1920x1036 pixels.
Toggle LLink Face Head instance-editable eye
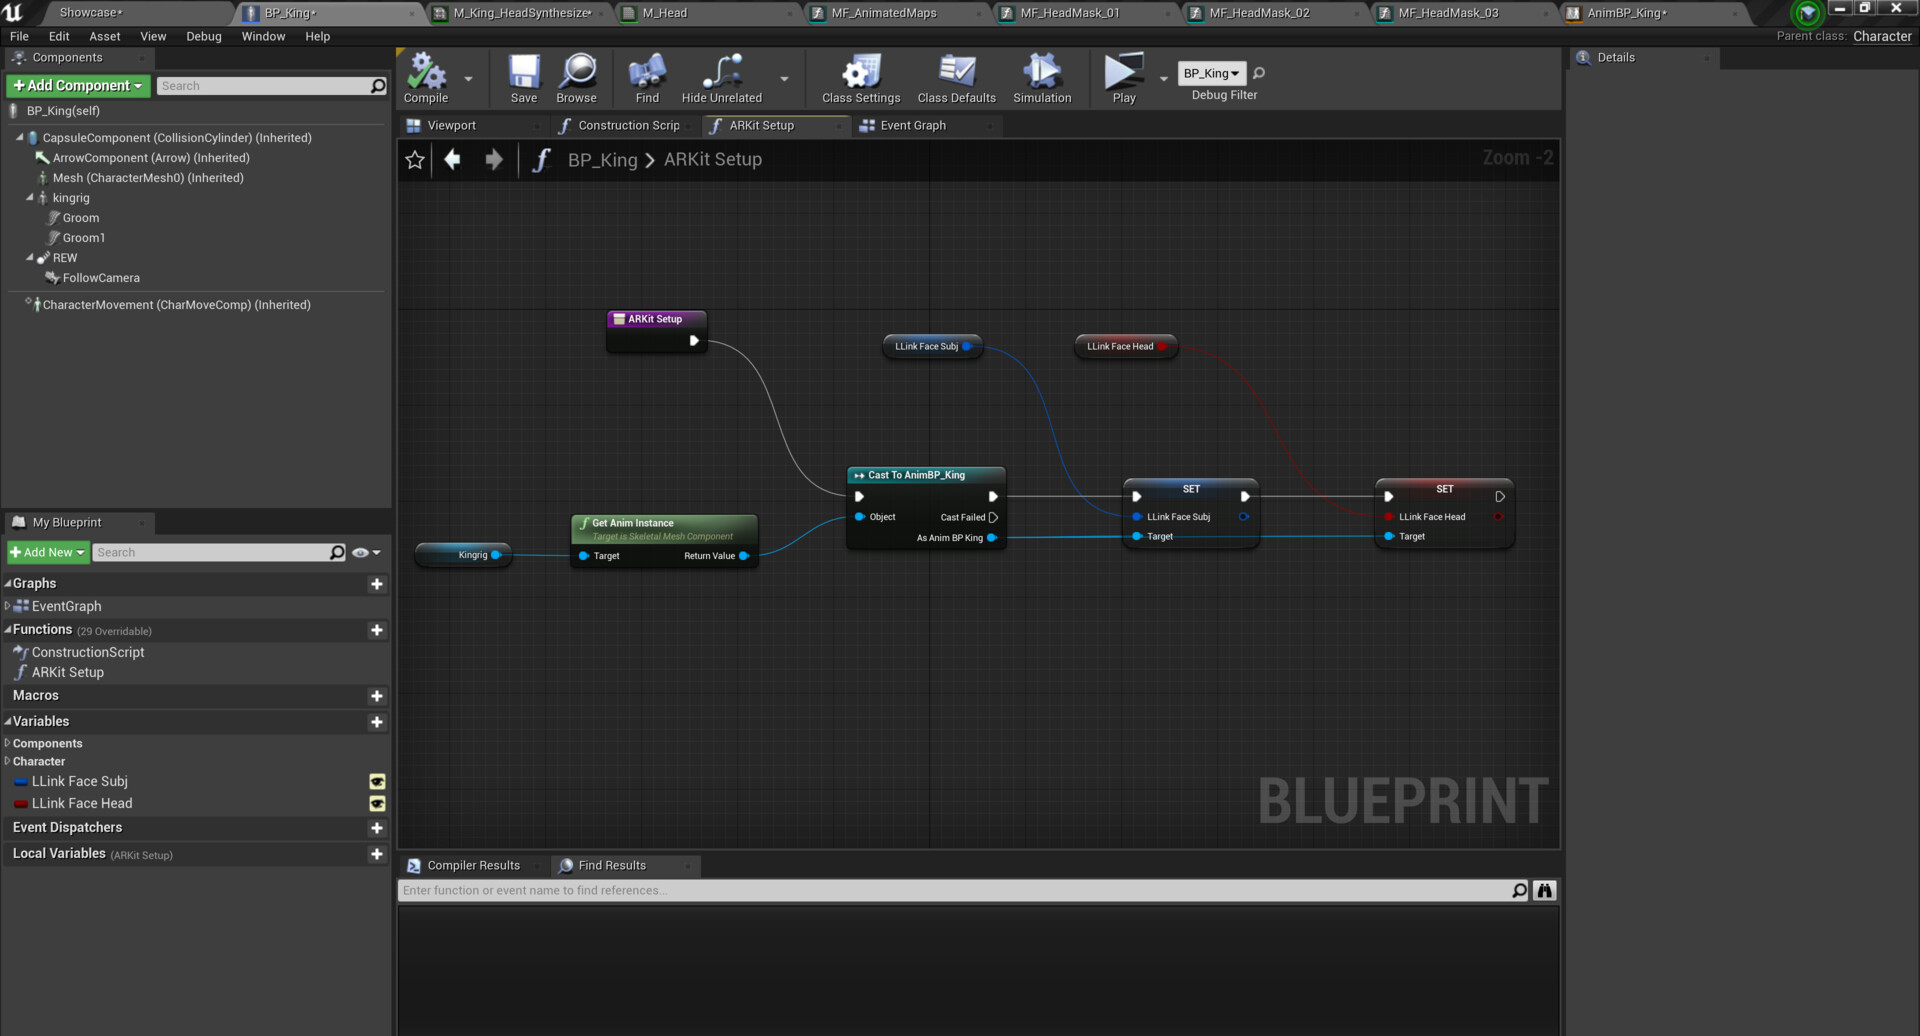(377, 804)
